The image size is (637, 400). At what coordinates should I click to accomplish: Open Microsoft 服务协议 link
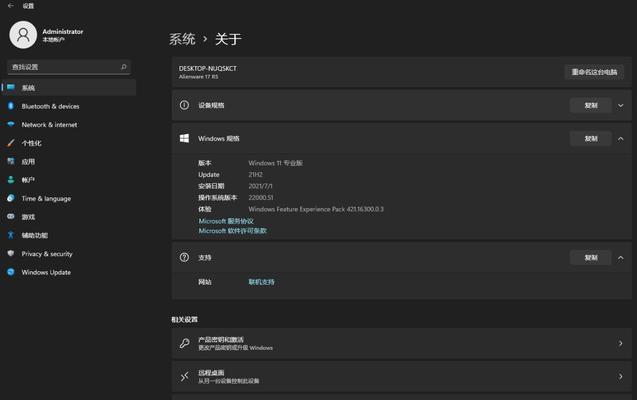(x=226, y=221)
